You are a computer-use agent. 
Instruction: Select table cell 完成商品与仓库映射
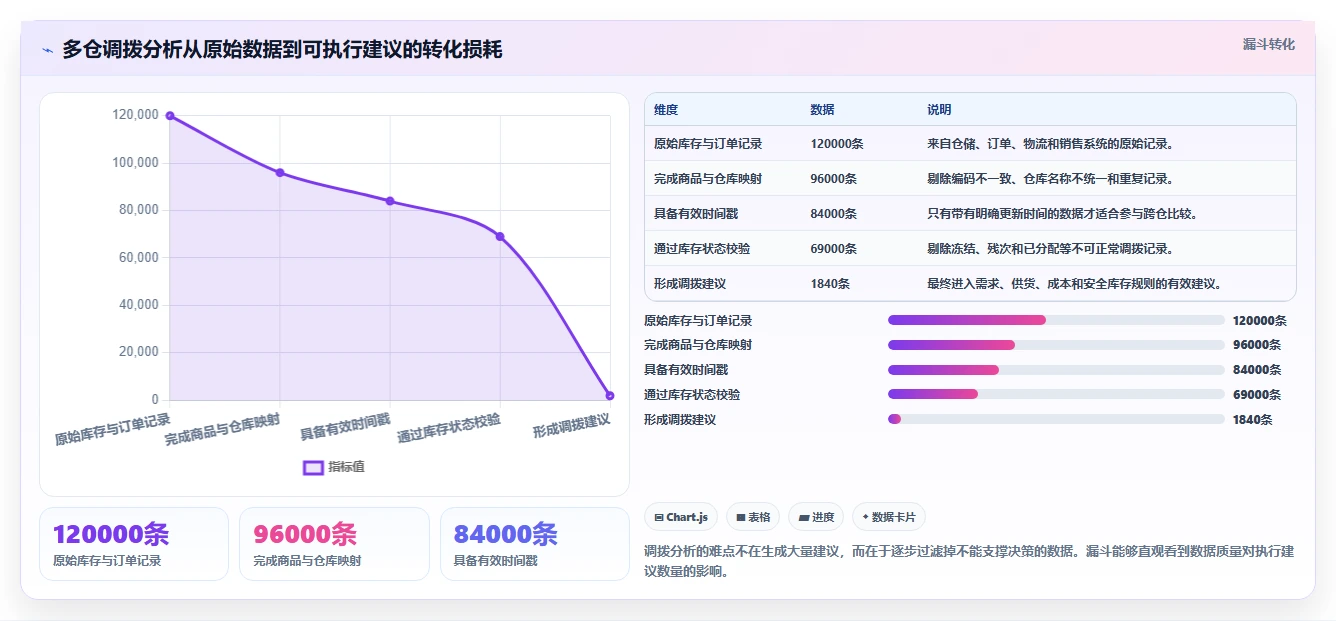point(708,179)
